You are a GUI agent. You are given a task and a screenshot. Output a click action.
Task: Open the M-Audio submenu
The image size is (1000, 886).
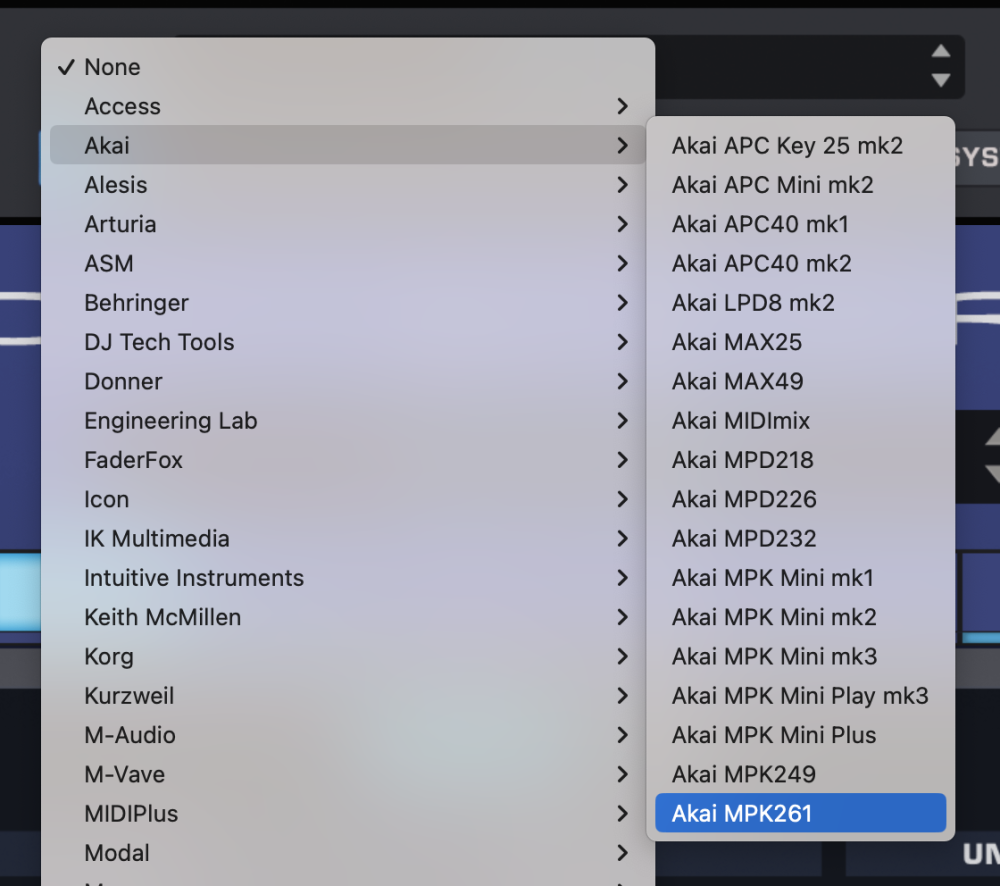point(130,735)
